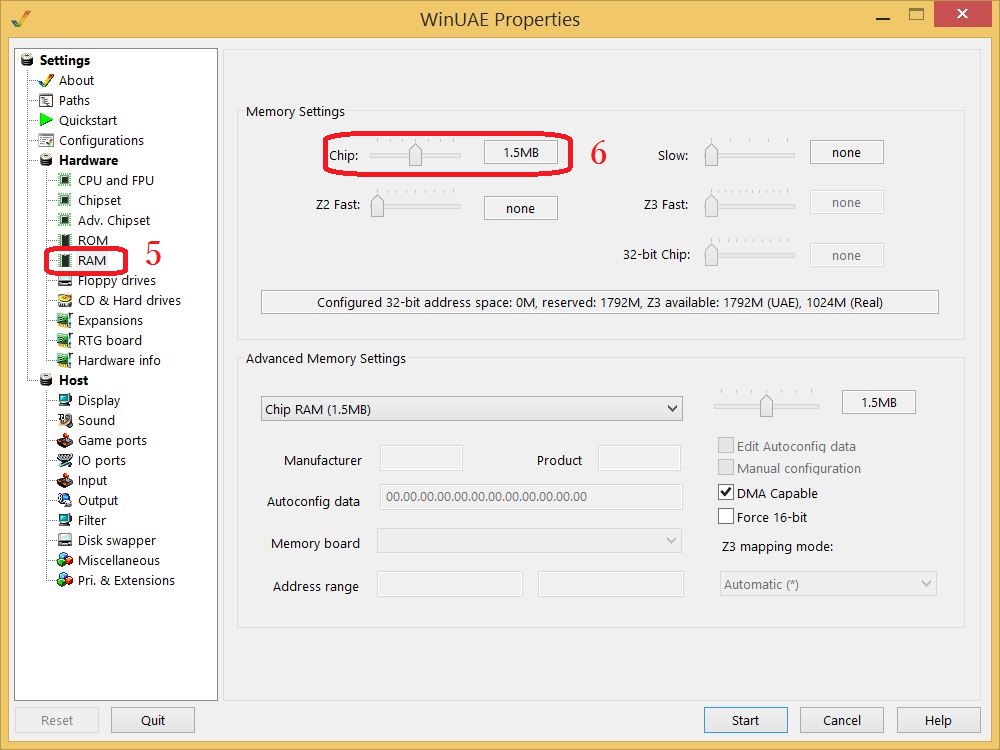Toggle Edit Autoconfig data checkbox
This screenshot has width=1000, height=750.
click(726, 445)
